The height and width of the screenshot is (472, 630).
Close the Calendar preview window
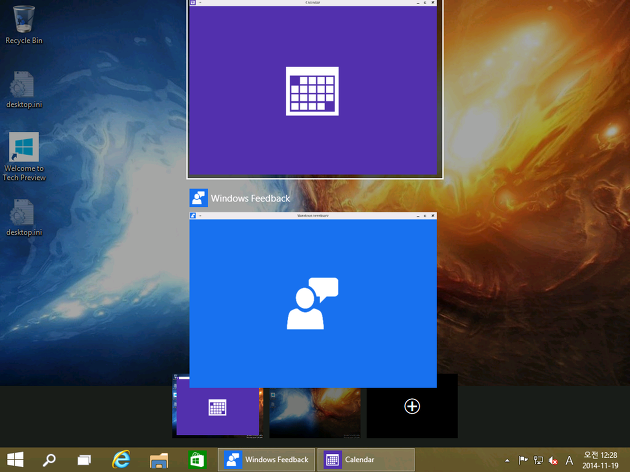433,2
